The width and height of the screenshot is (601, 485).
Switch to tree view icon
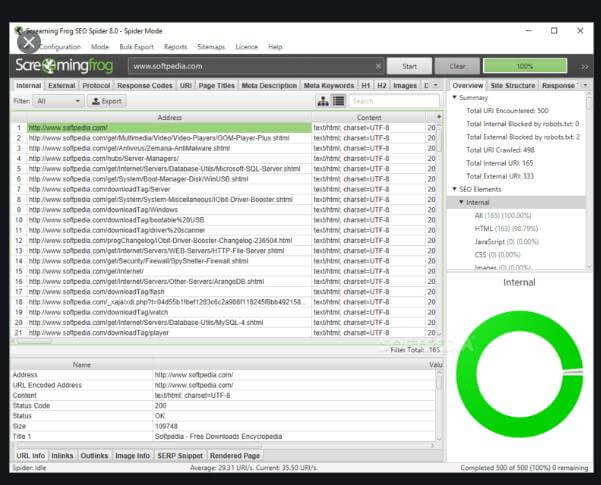click(x=323, y=101)
